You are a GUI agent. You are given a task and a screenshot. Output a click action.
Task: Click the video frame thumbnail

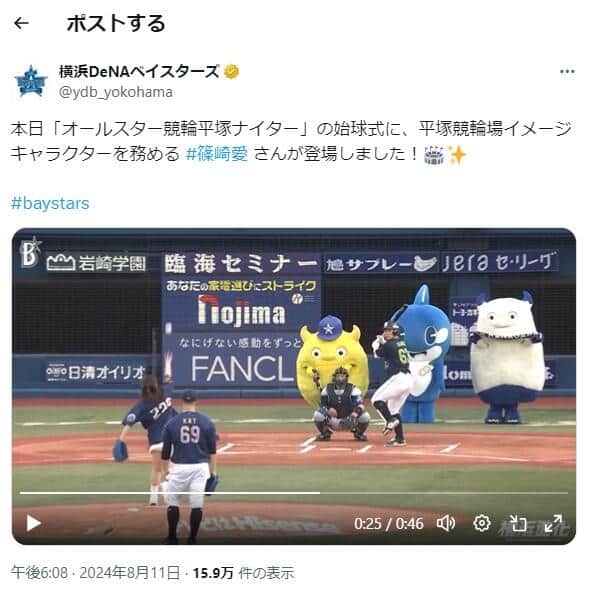tap(294, 386)
